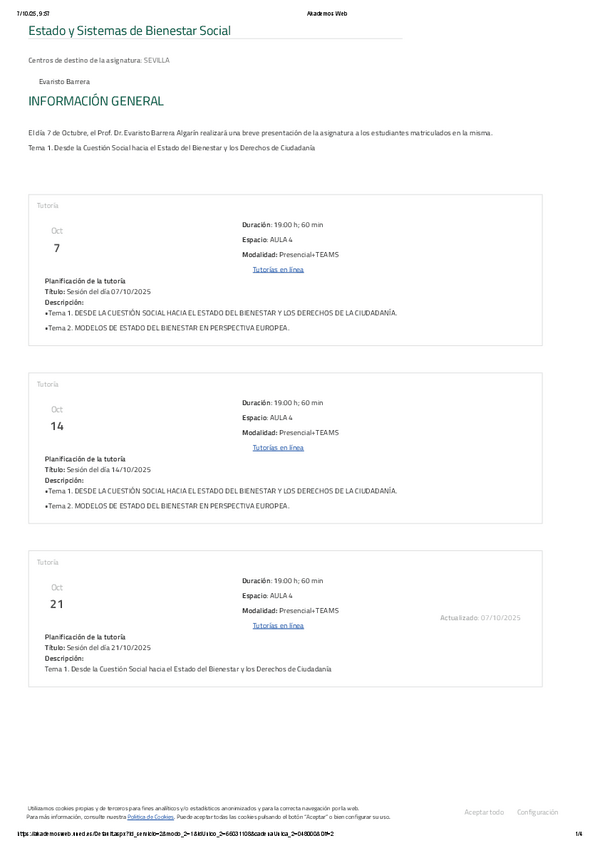Click the first 'Tutorías en línea' link under Oct 7
This screenshot has width=600, height=848.
click(x=278, y=270)
